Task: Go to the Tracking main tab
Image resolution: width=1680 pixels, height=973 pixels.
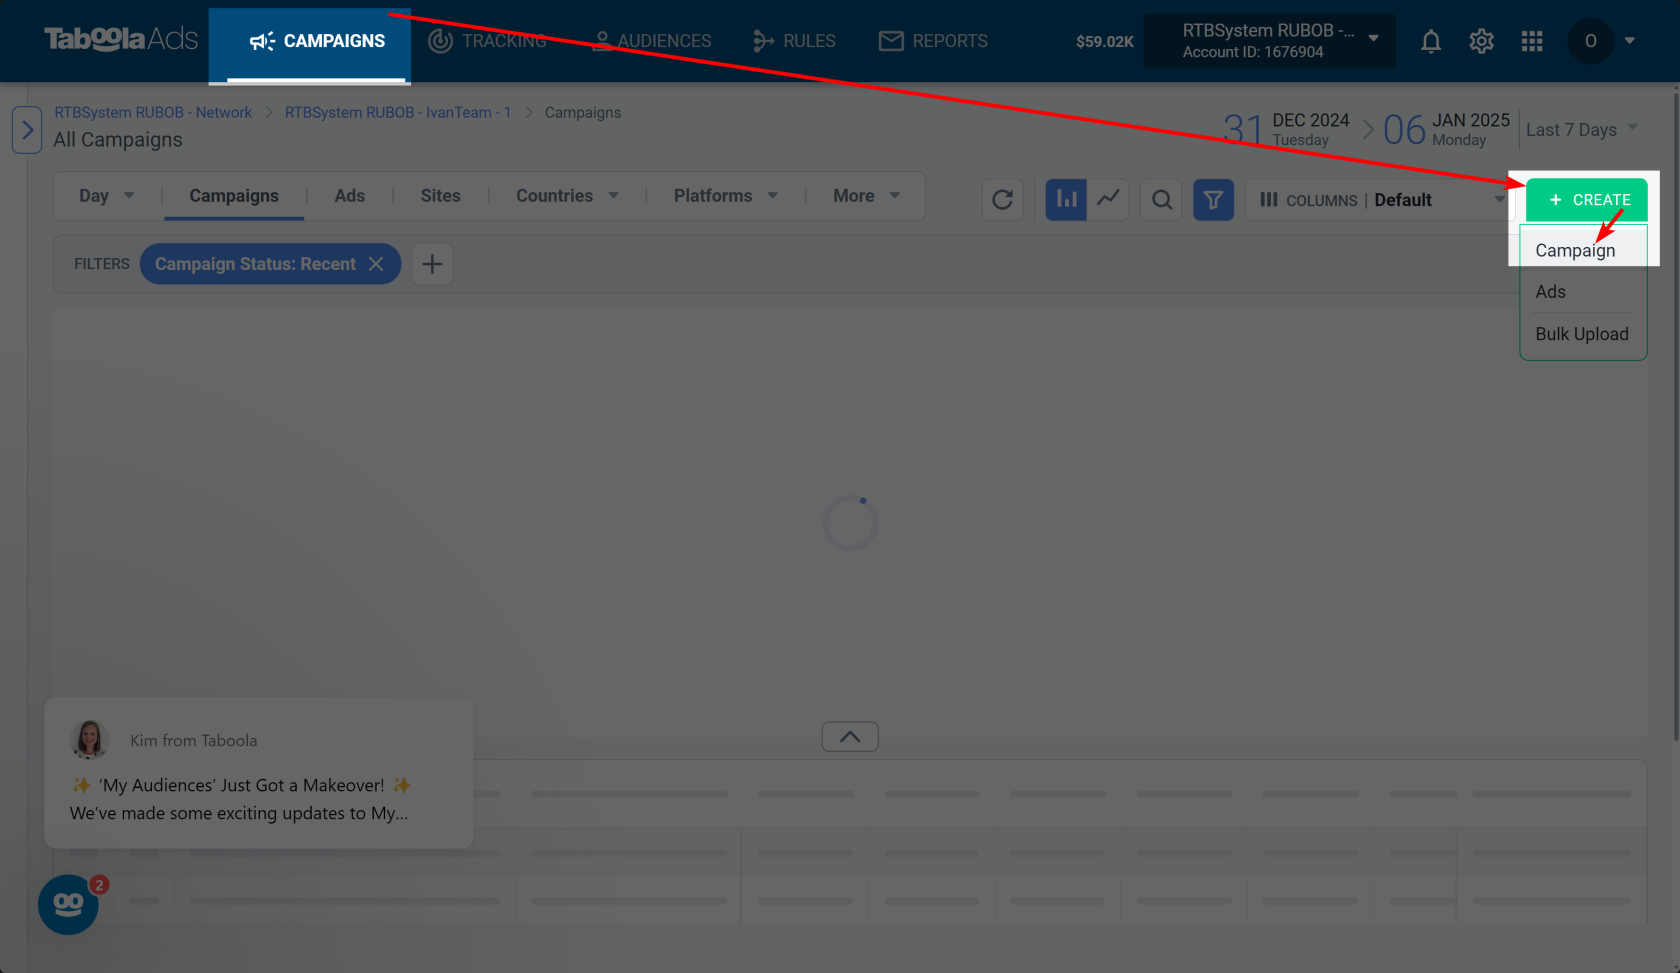Action: click(x=488, y=41)
